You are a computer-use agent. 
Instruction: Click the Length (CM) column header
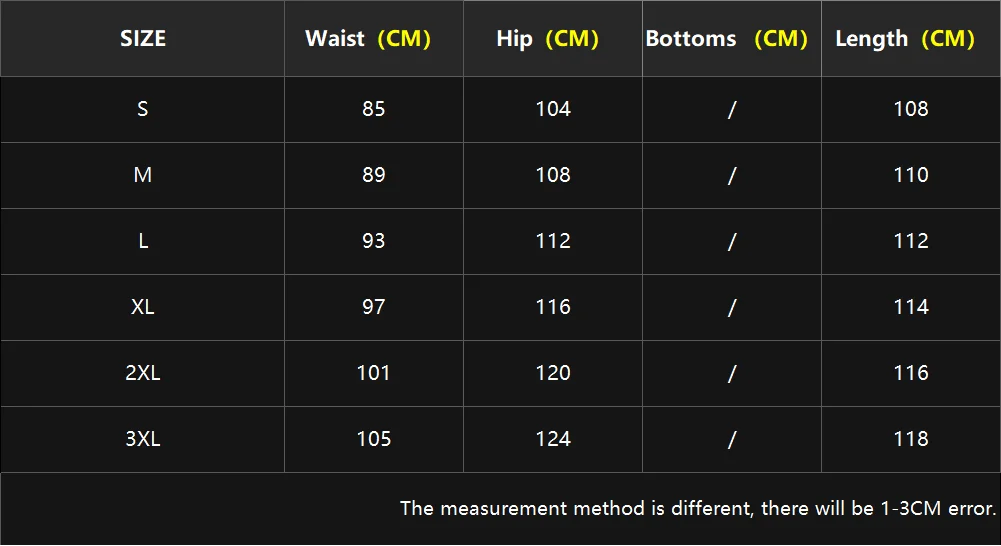905,39
